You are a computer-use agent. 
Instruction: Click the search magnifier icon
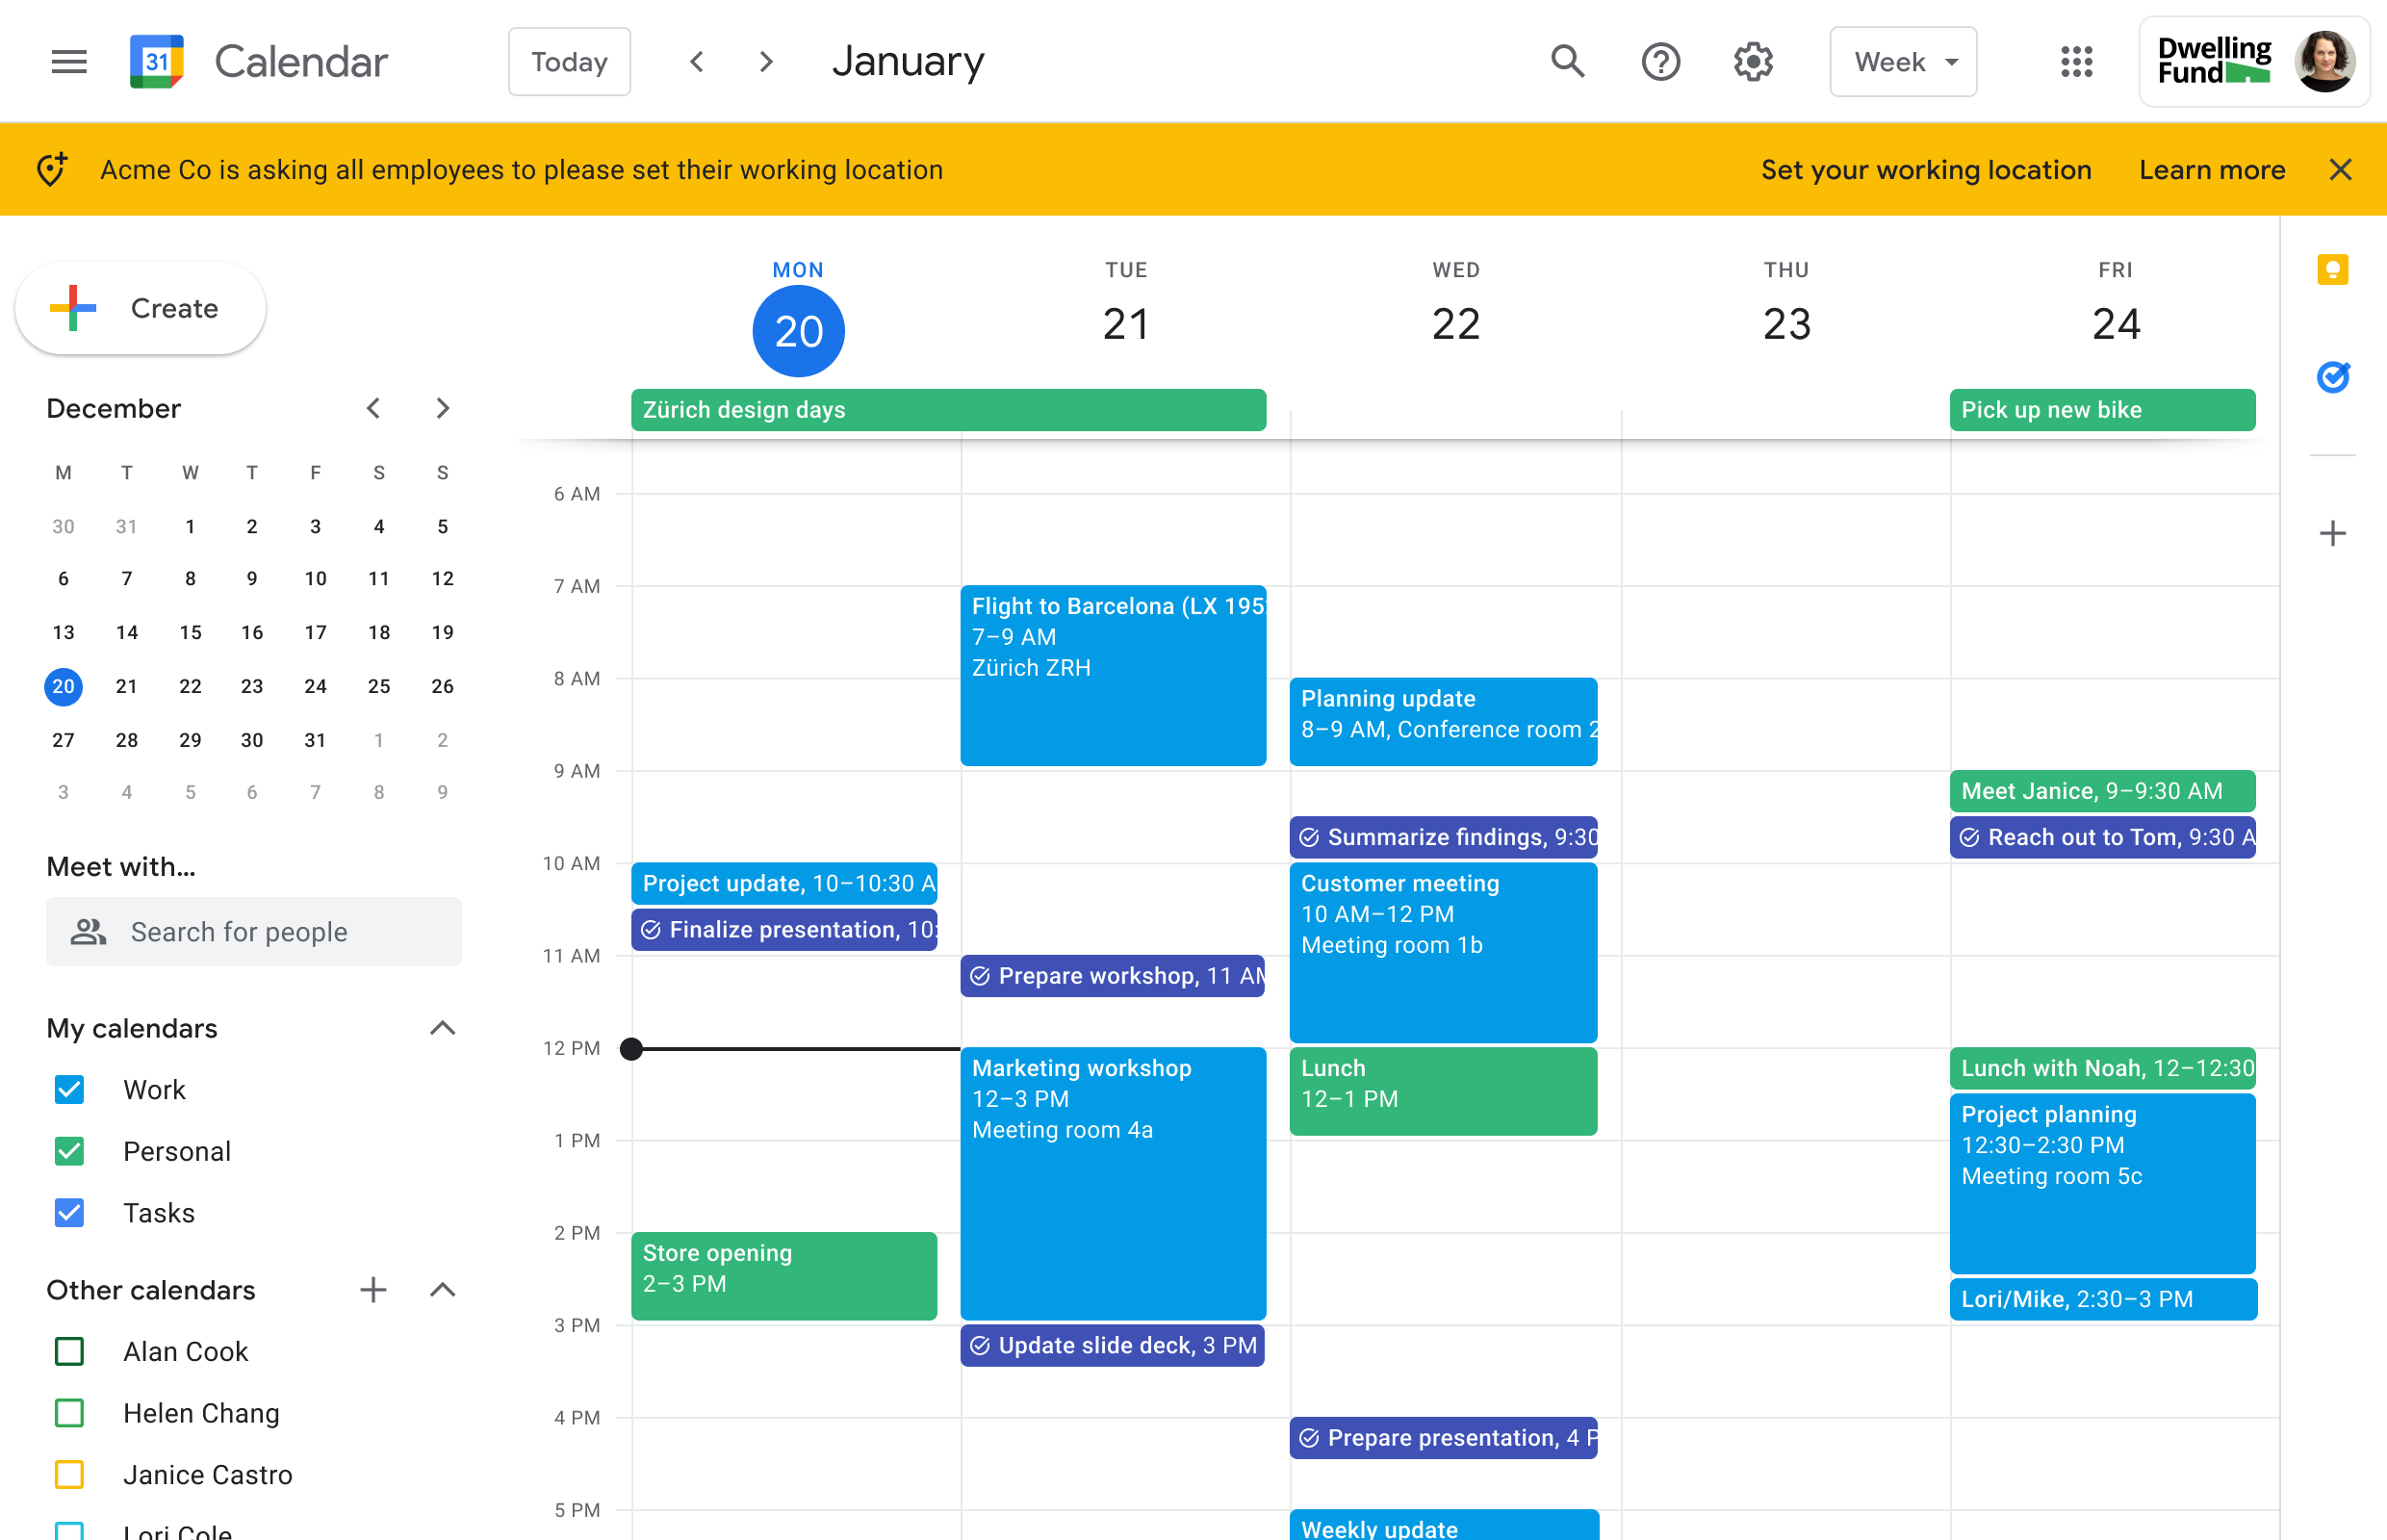click(x=1567, y=62)
